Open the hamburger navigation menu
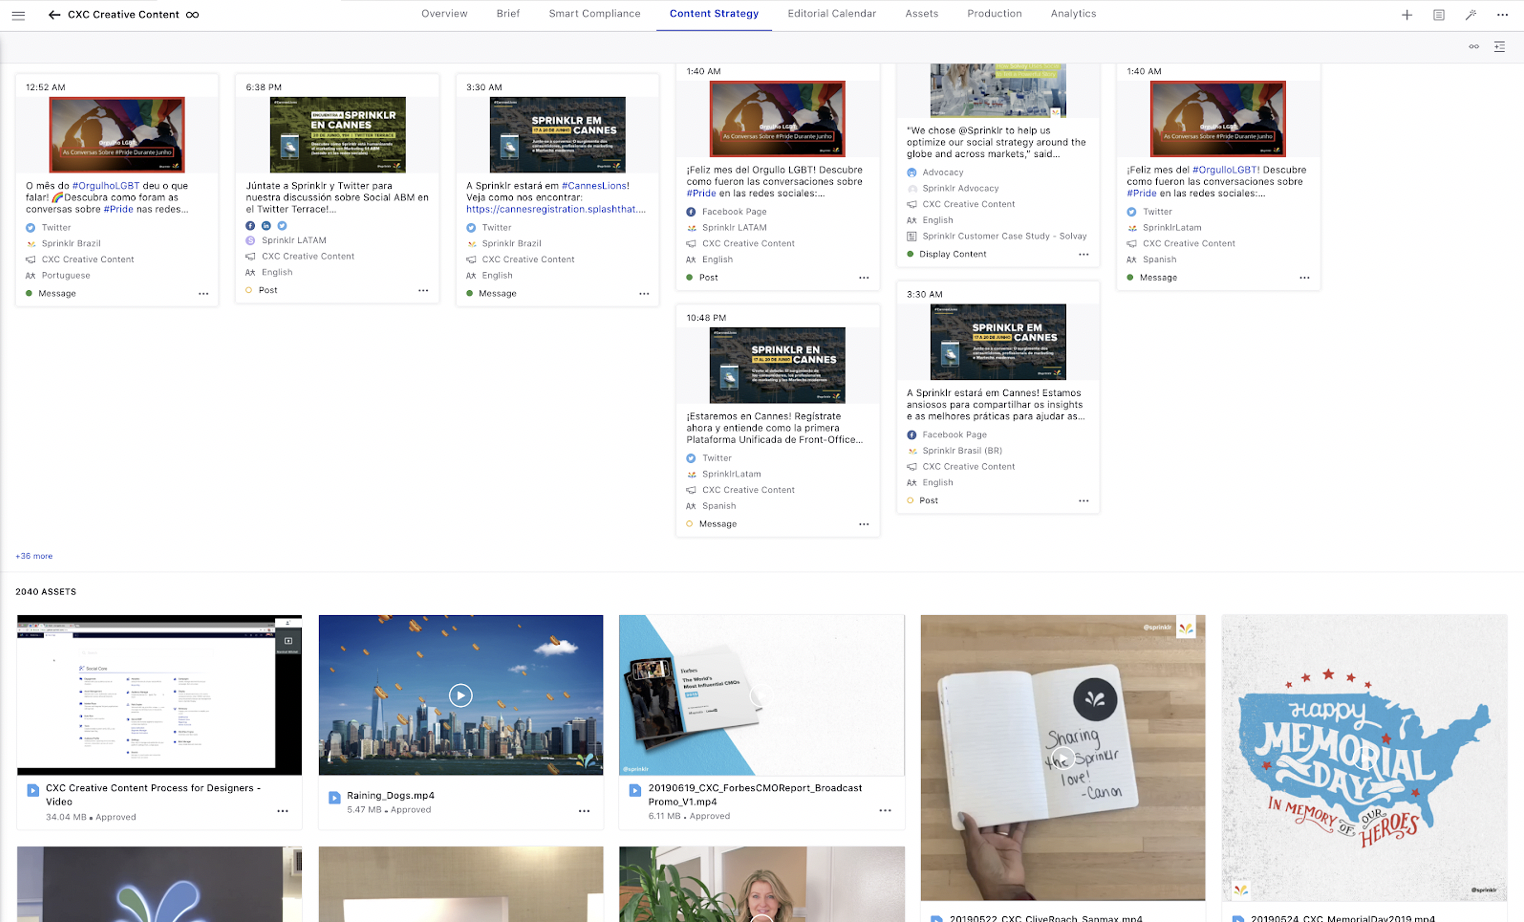Screen dimensions: 1524x922 pos(18,15)
